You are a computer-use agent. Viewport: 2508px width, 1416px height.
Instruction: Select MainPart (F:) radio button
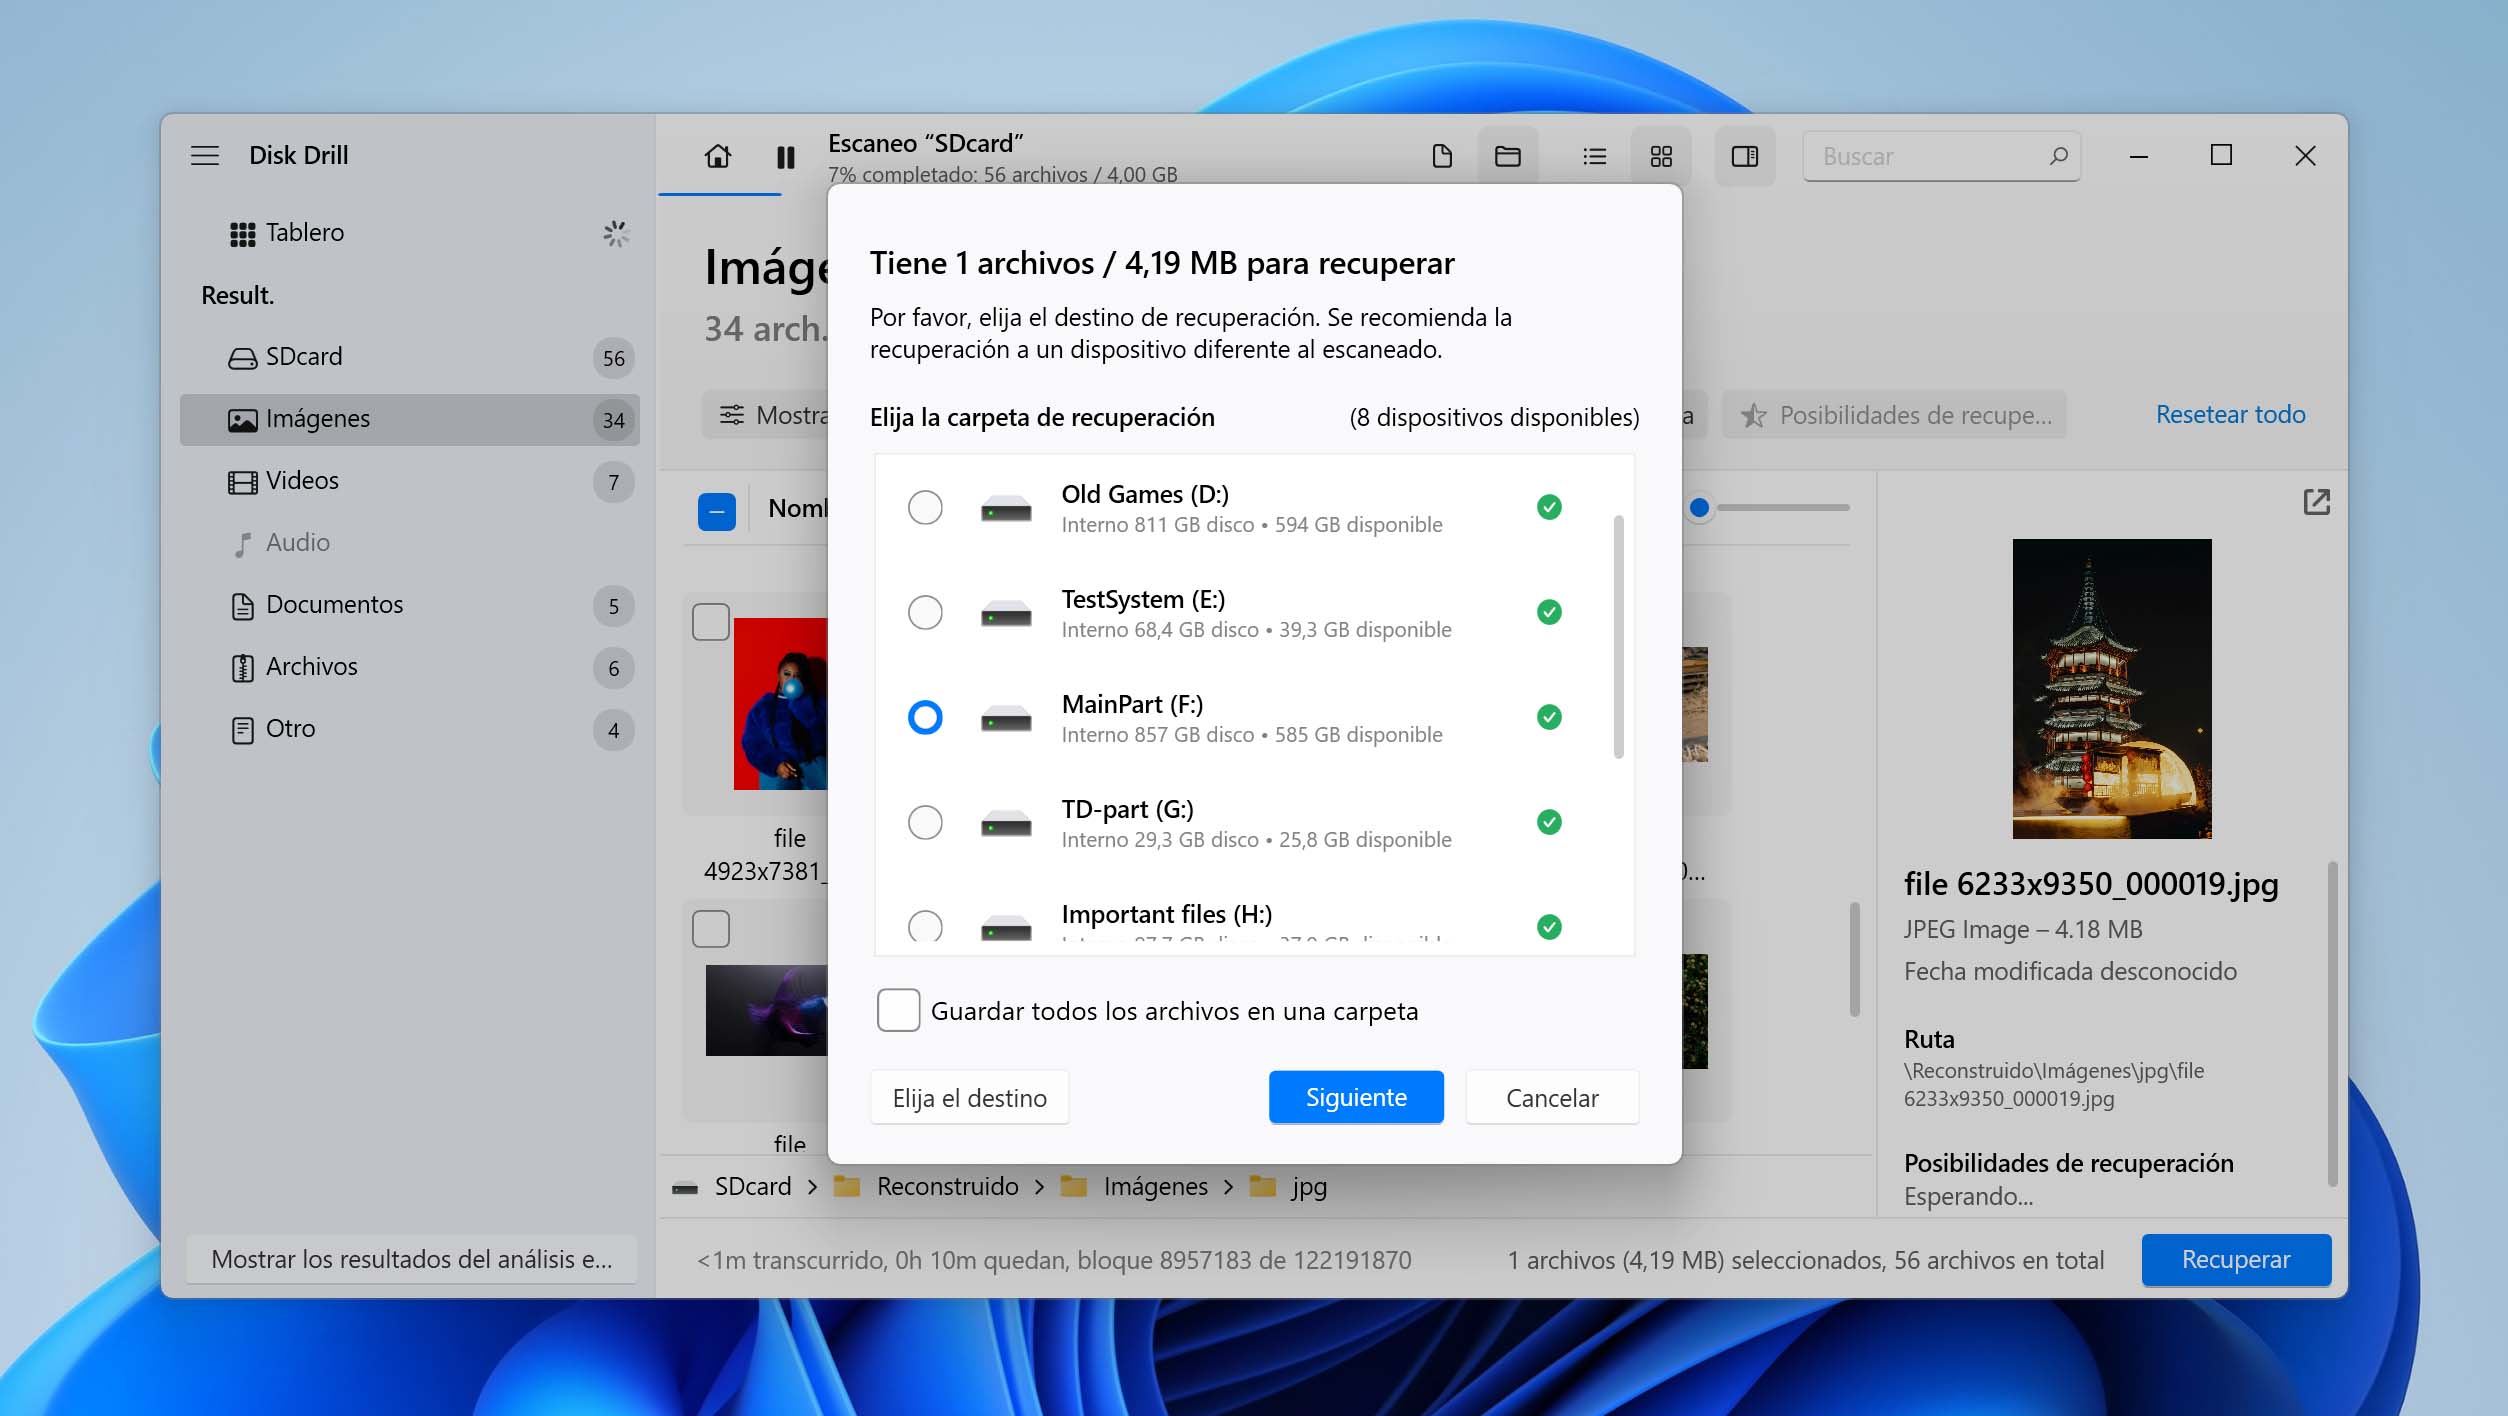click(925, 717)
